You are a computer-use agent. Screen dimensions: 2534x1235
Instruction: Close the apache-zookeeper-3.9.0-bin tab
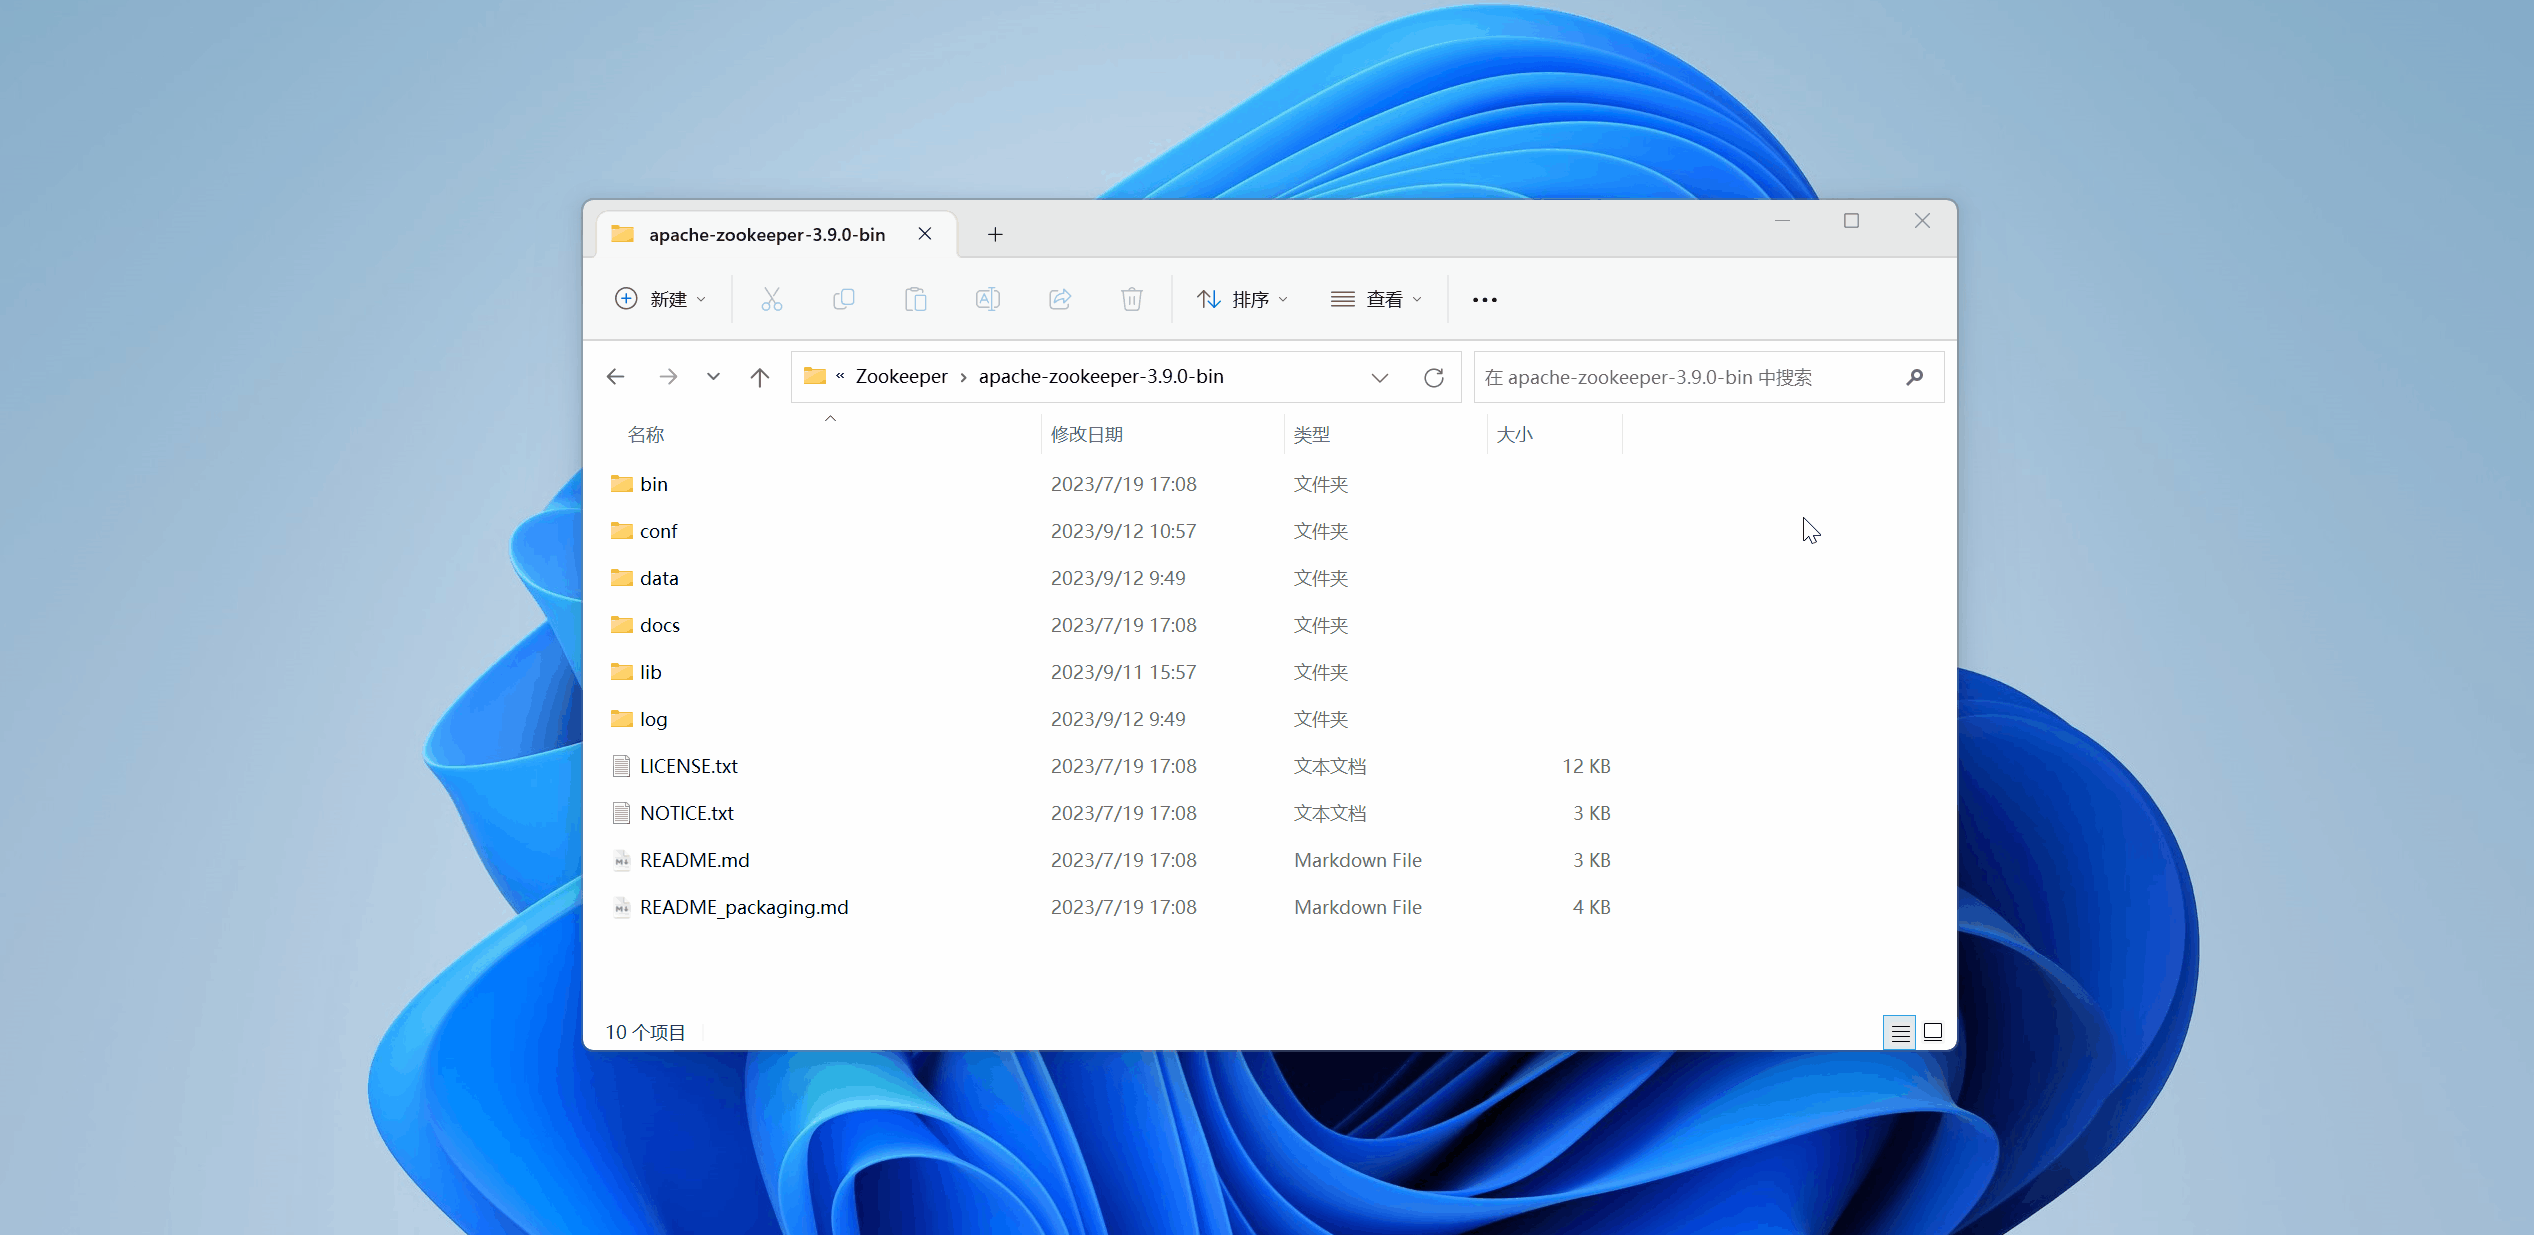[x=925, y=234]
